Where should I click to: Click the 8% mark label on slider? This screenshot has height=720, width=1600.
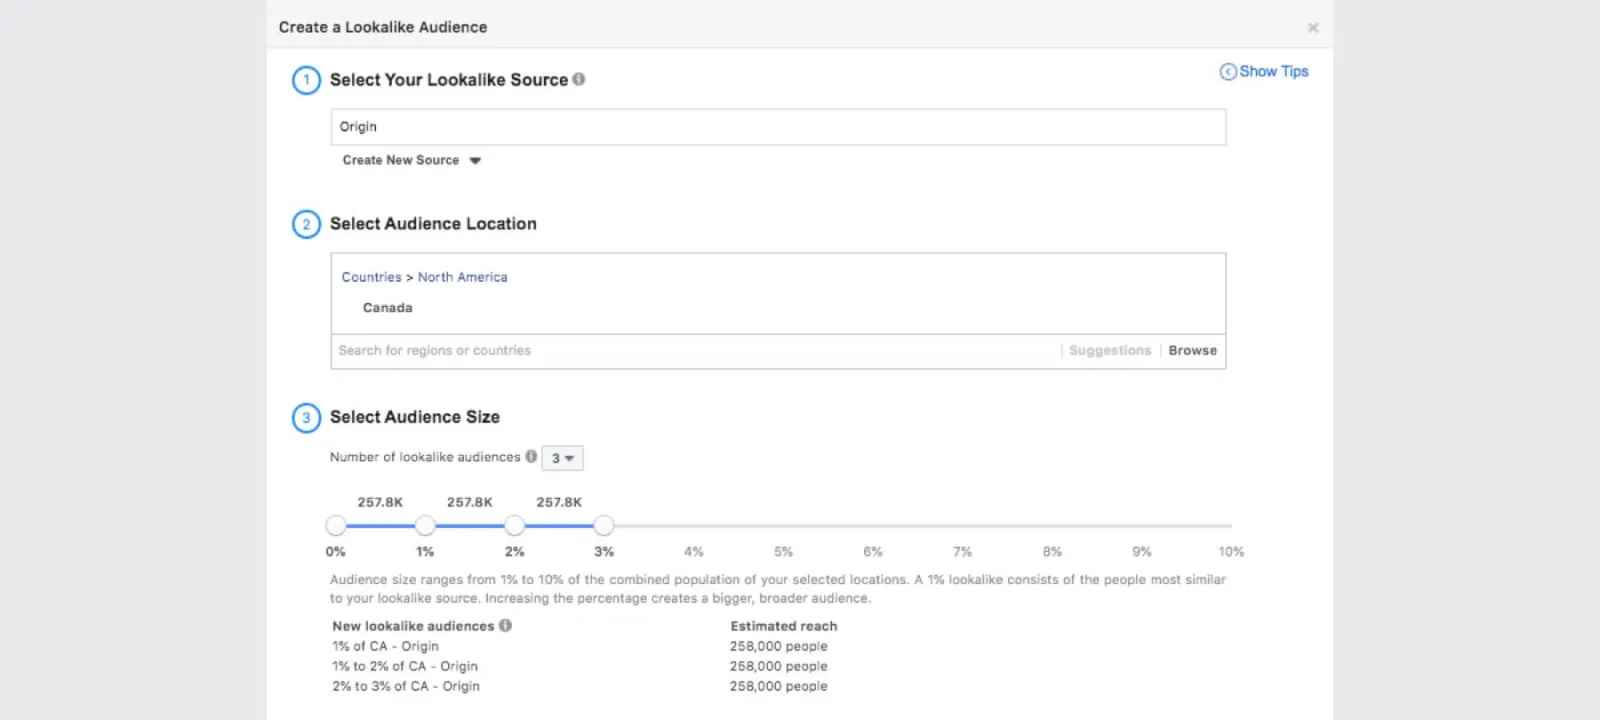[1052, 552]
